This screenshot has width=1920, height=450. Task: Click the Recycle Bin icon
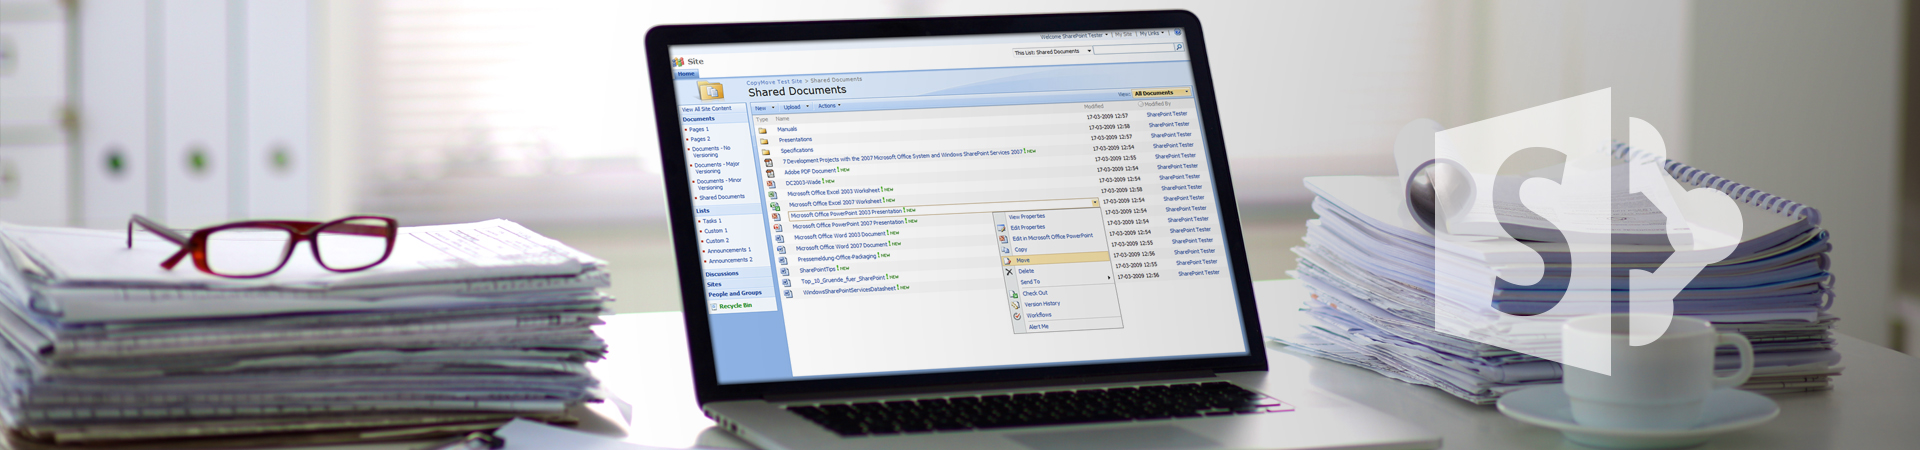coord(714,307)
